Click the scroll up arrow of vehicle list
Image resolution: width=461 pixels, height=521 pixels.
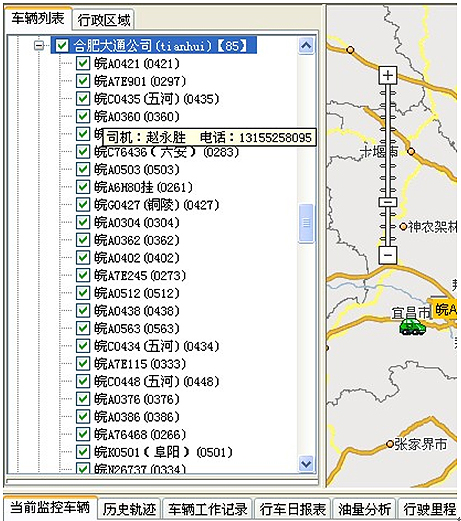(306, 46)
